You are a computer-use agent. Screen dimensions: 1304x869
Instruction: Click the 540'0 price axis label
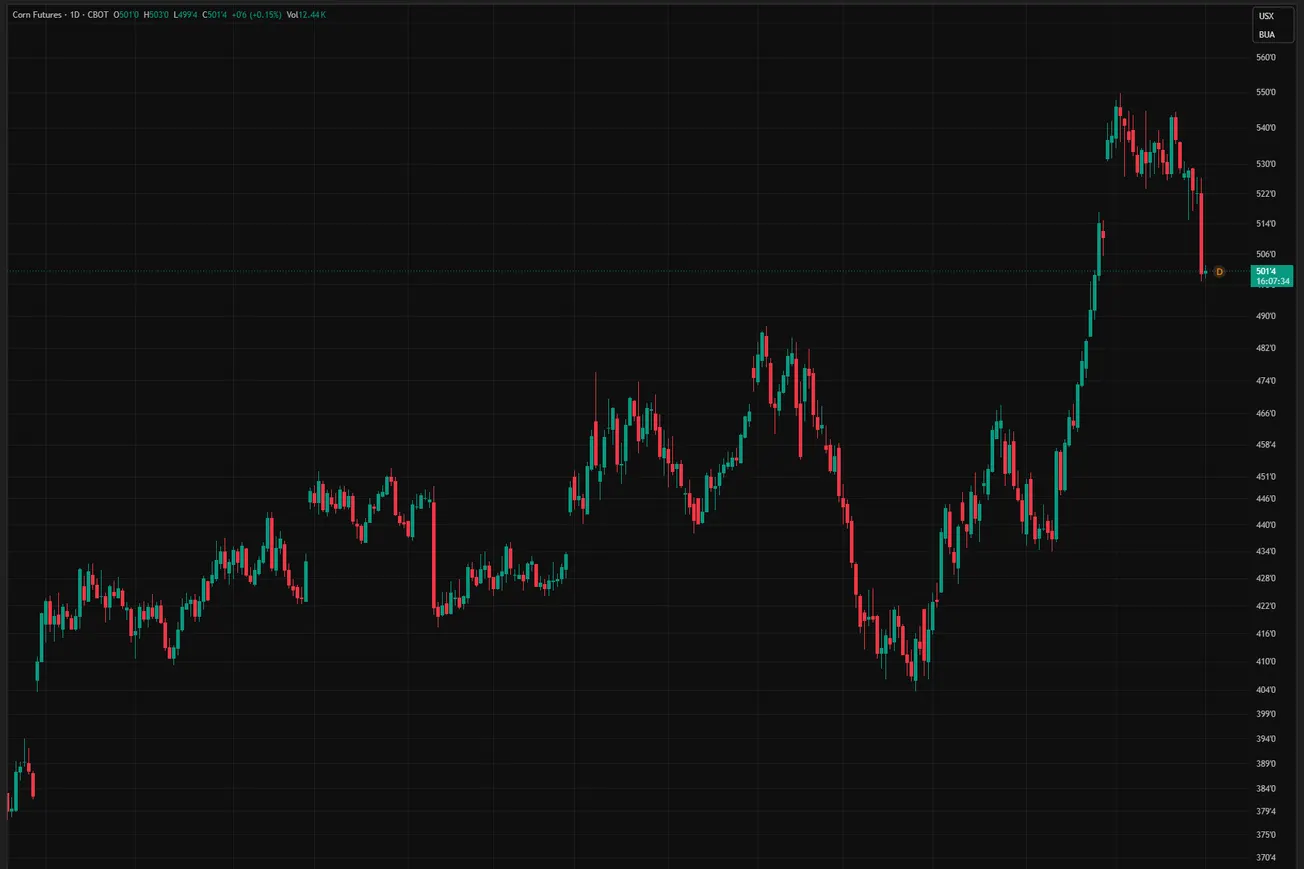point(1266,128)
